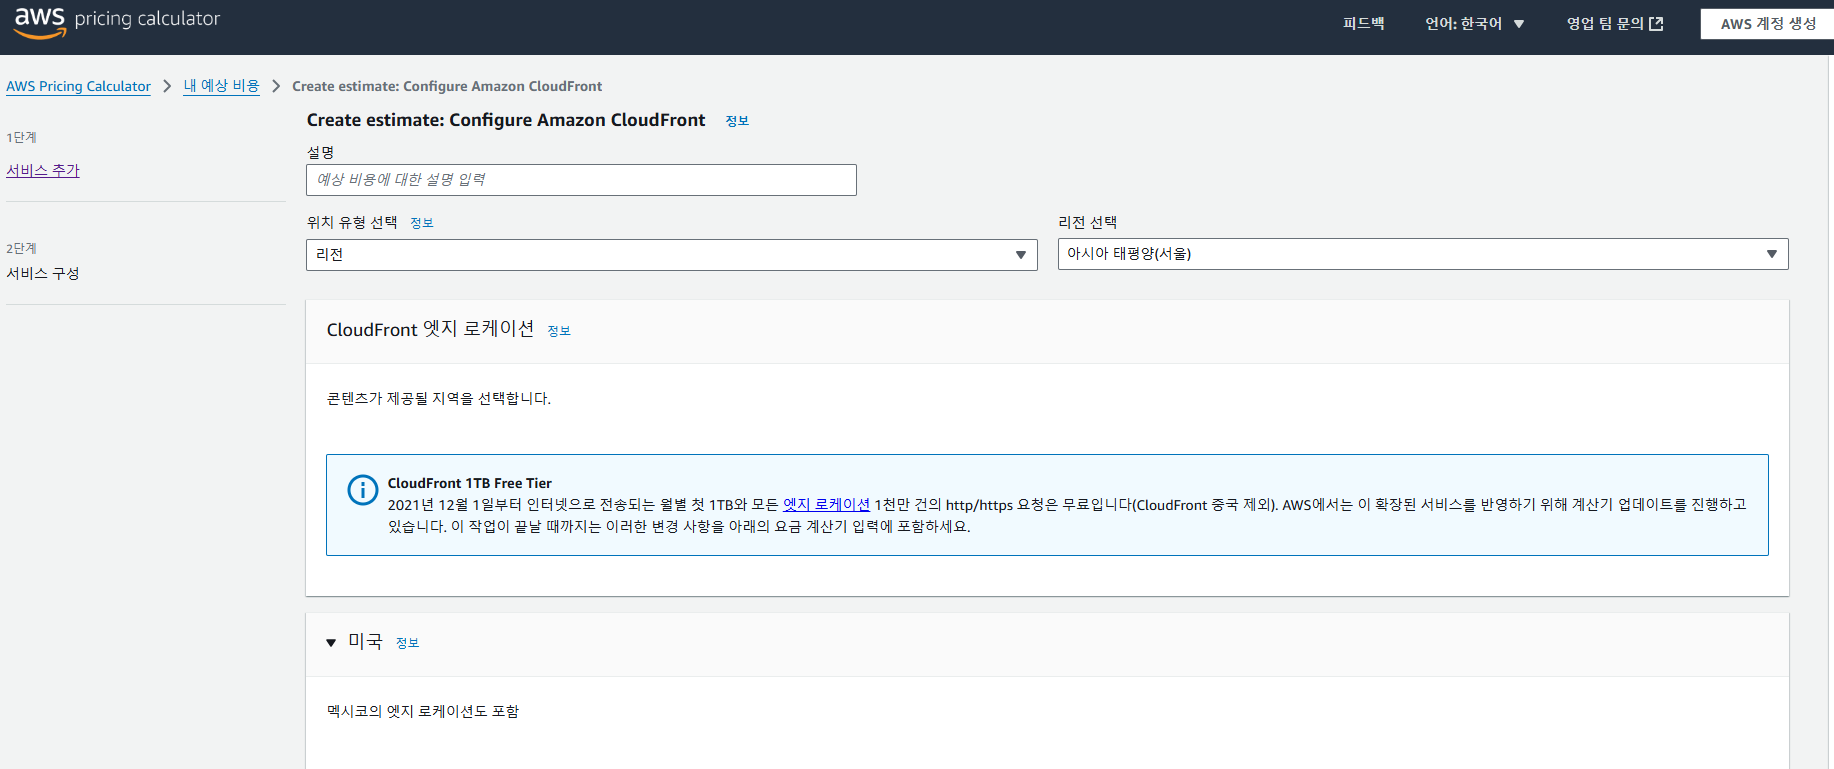1834x769 pixels.
Task: Click the external link icon beside 영업 팀 문의
Action: tap(1656, 24)
